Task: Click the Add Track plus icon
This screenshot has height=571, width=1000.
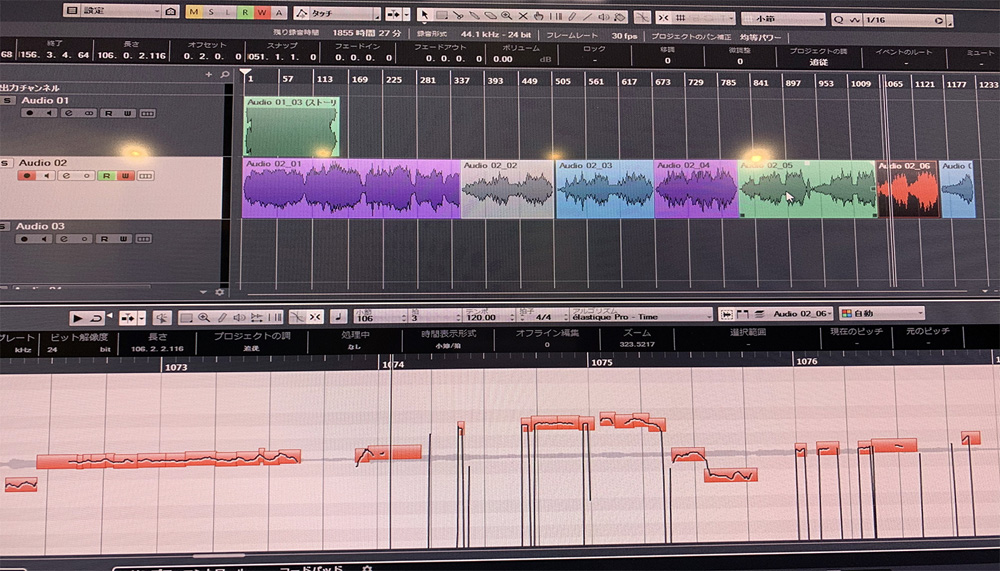Action: (x=208, y=74)
